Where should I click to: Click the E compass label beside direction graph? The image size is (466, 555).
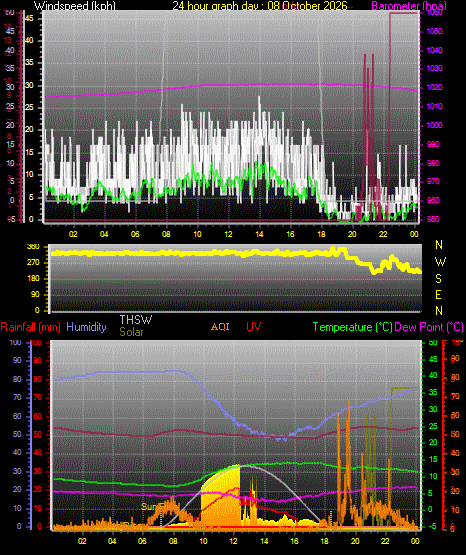pyautogui.click(x=438, y=295)
